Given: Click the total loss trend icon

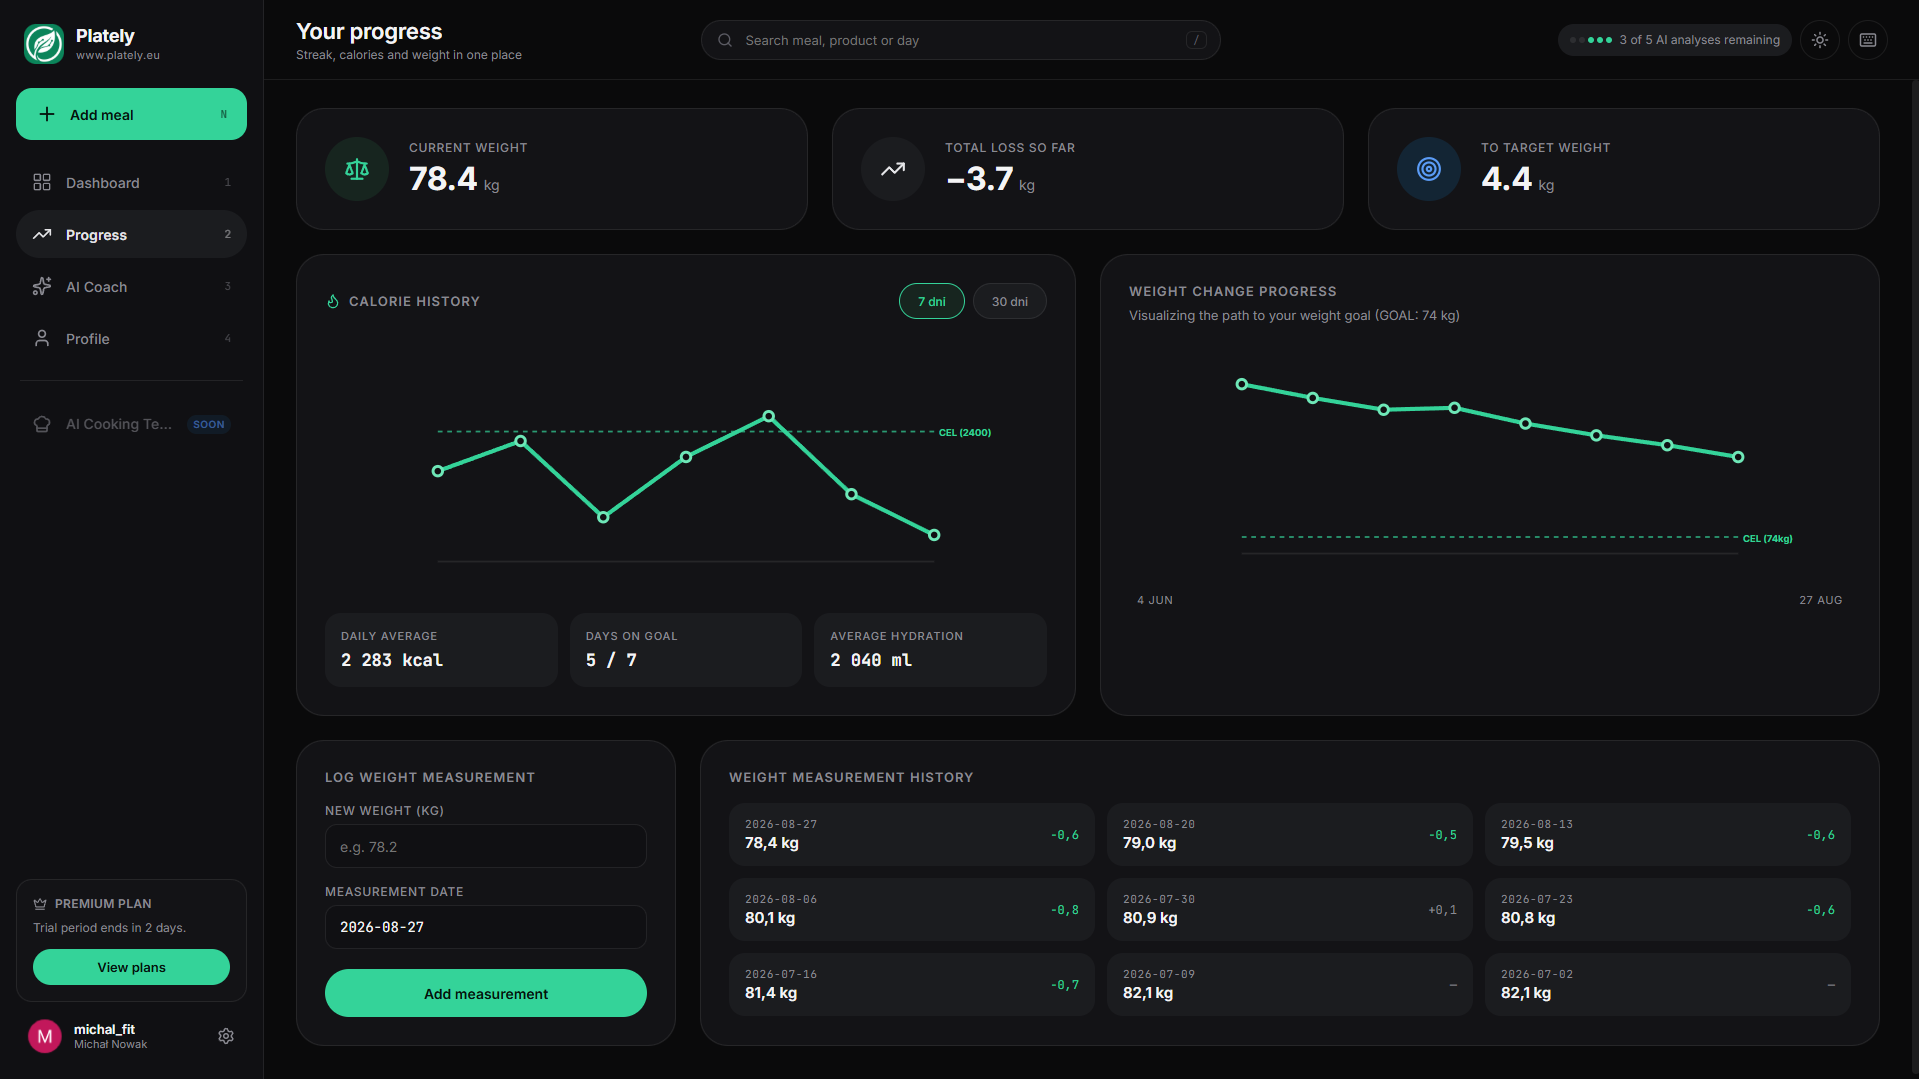Looking at the screenshot, I should coord(893,169).
